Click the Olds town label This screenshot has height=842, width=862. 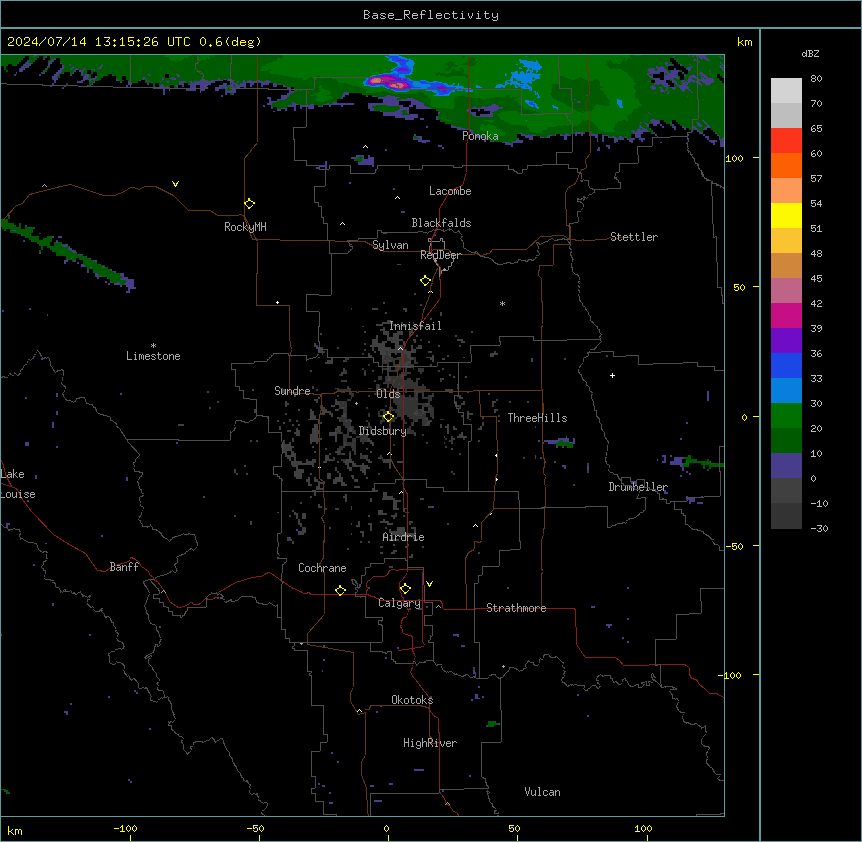pos(388,394)
